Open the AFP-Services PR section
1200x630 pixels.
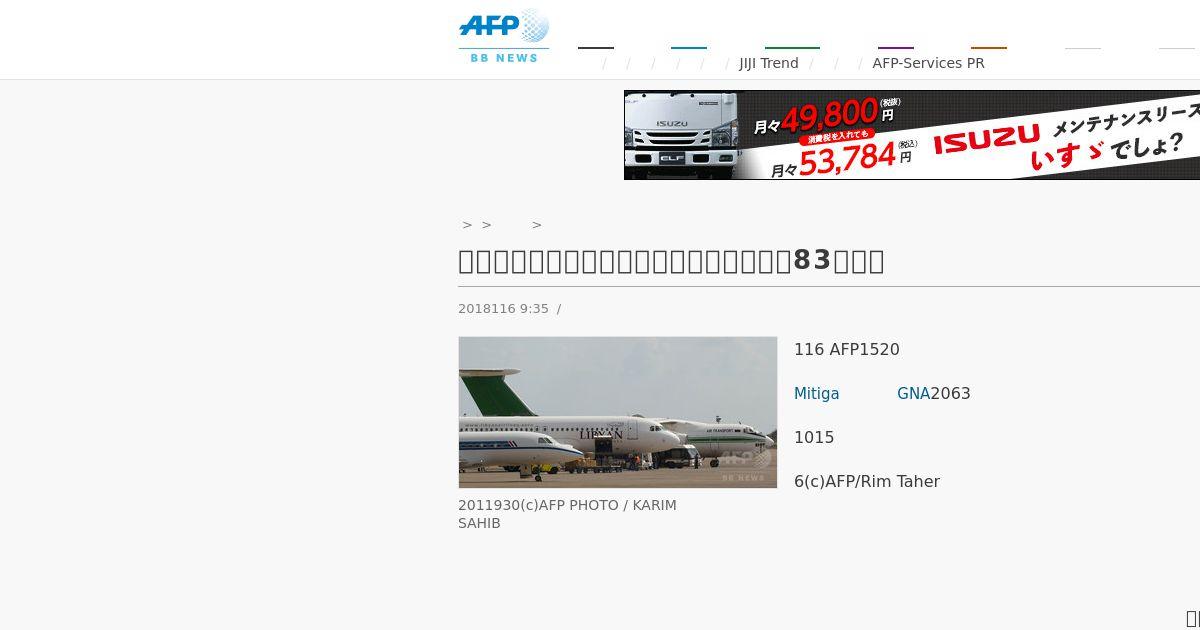(x=928, y=63)
